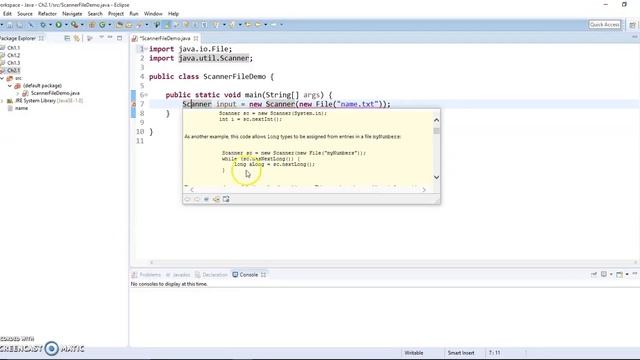This screenshot has height=360, width=640.
Task: Open the Package Explorer view menu triangle
Action: point(101,38)
